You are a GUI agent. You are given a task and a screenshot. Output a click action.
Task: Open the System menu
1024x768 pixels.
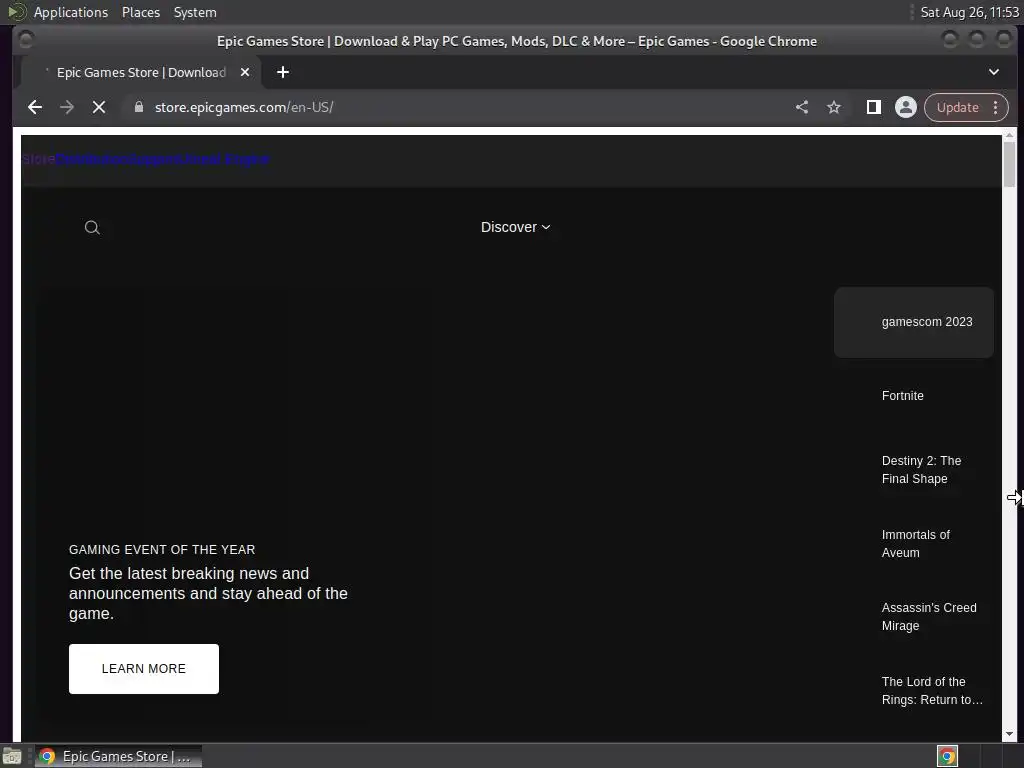(x=195, y=12)
